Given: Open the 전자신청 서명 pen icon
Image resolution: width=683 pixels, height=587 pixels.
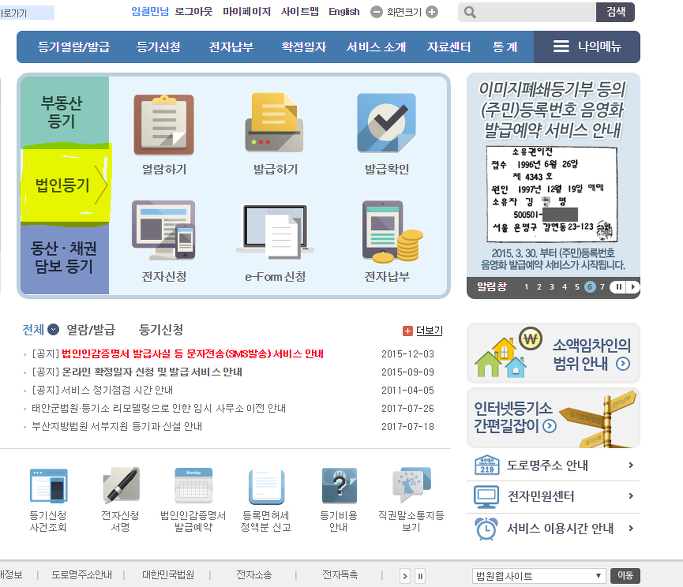Looking at the screenshot, I should (121, 485).
